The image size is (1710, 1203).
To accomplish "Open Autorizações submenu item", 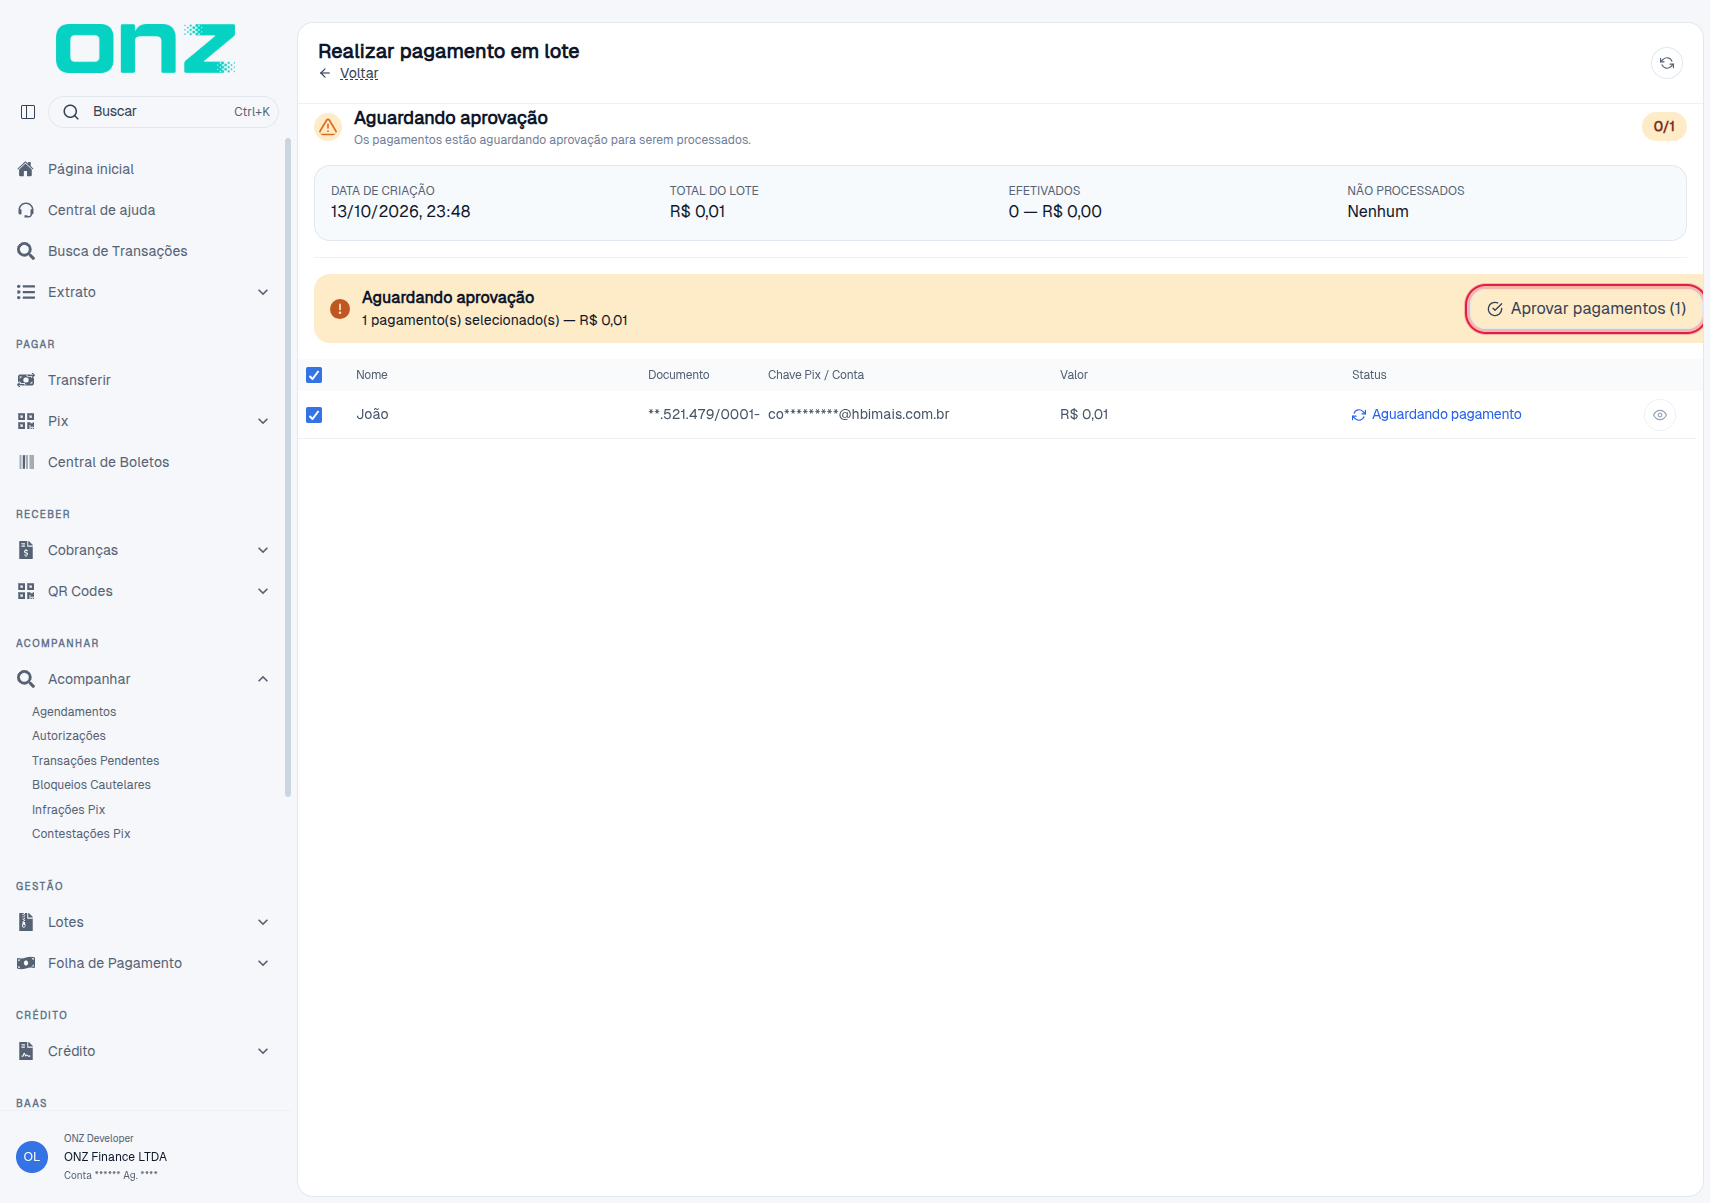I will (x=69, y=736).
